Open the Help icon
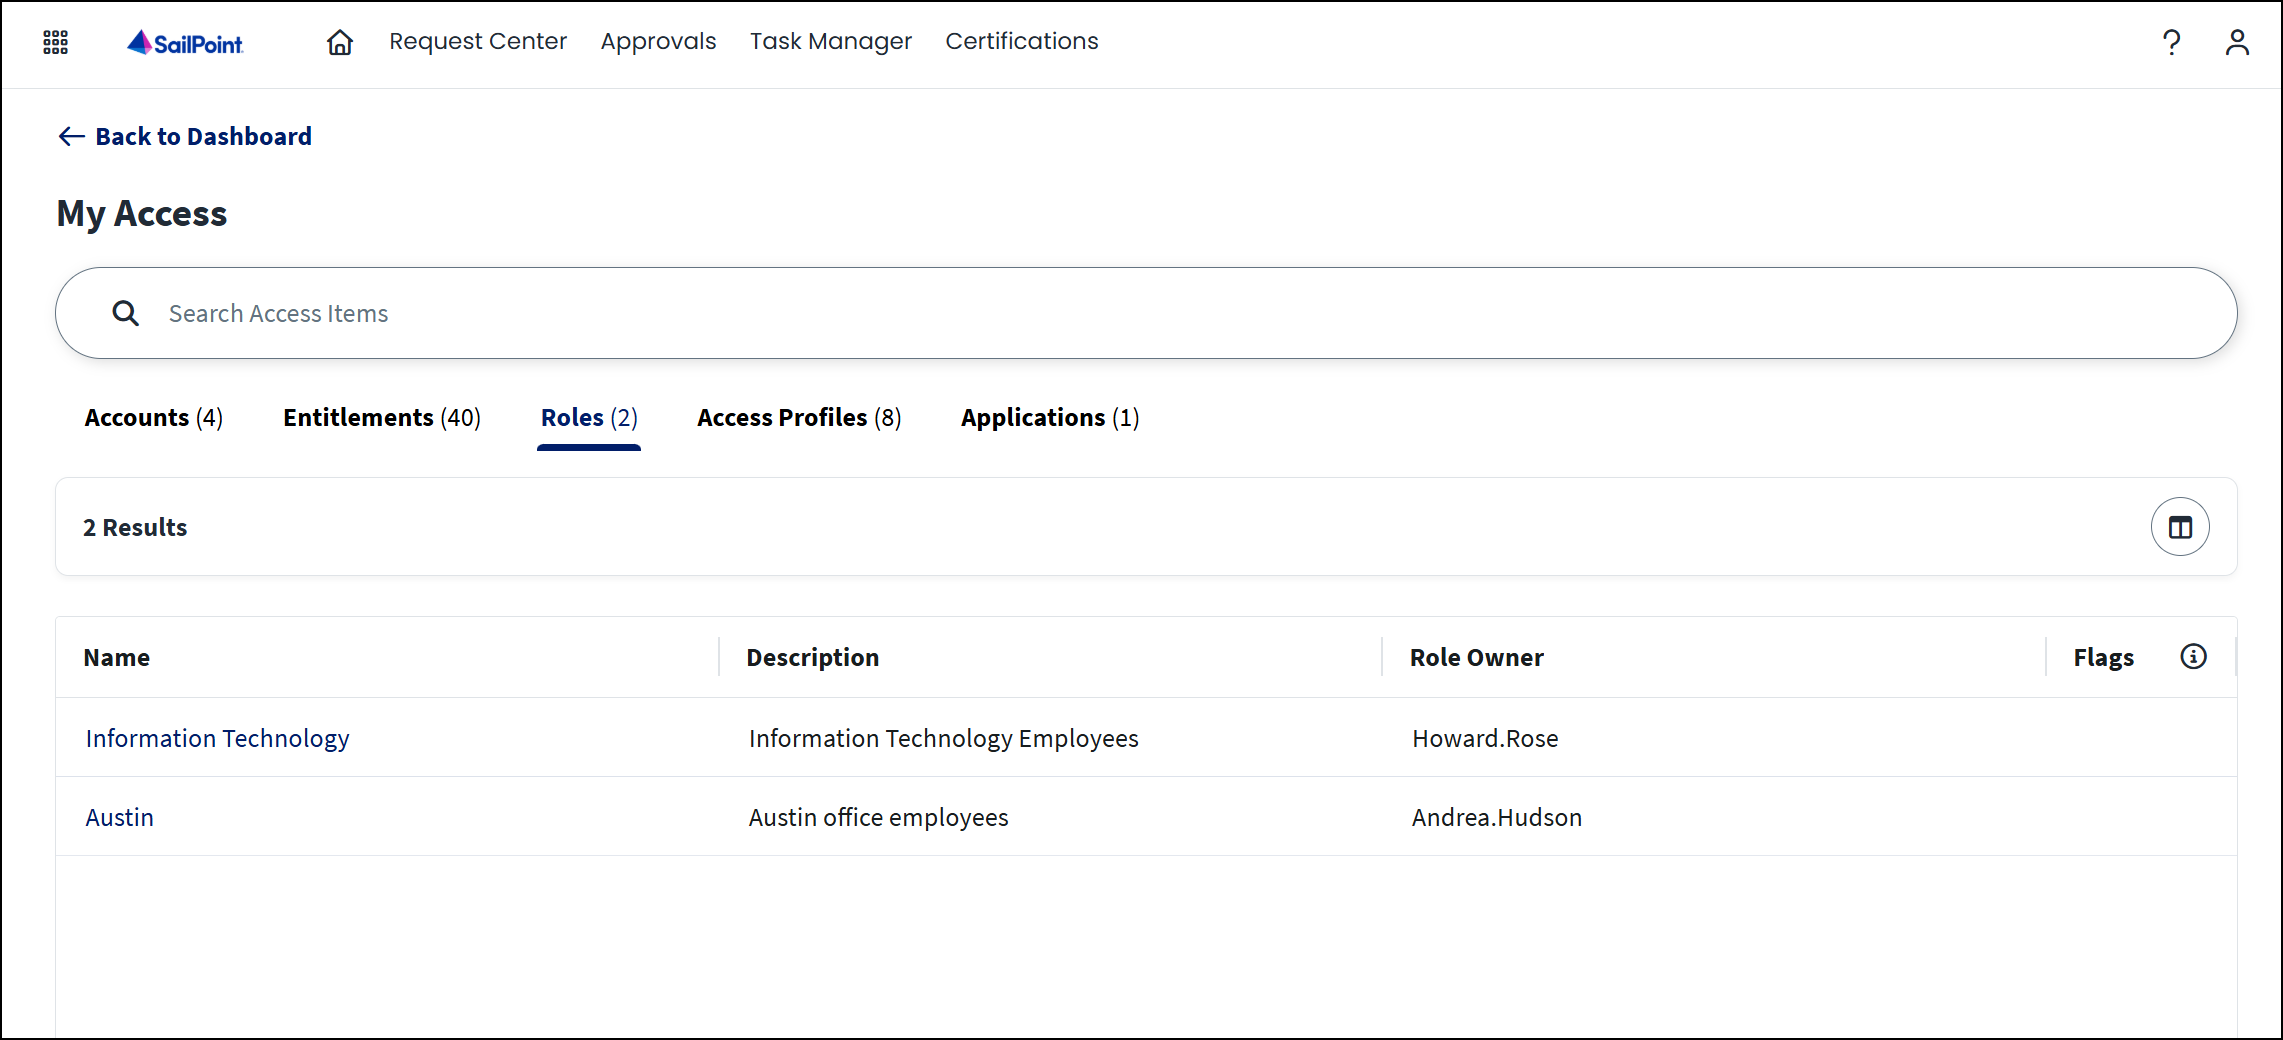This screenshot has width=2283, height=1040. [2171, 42]
